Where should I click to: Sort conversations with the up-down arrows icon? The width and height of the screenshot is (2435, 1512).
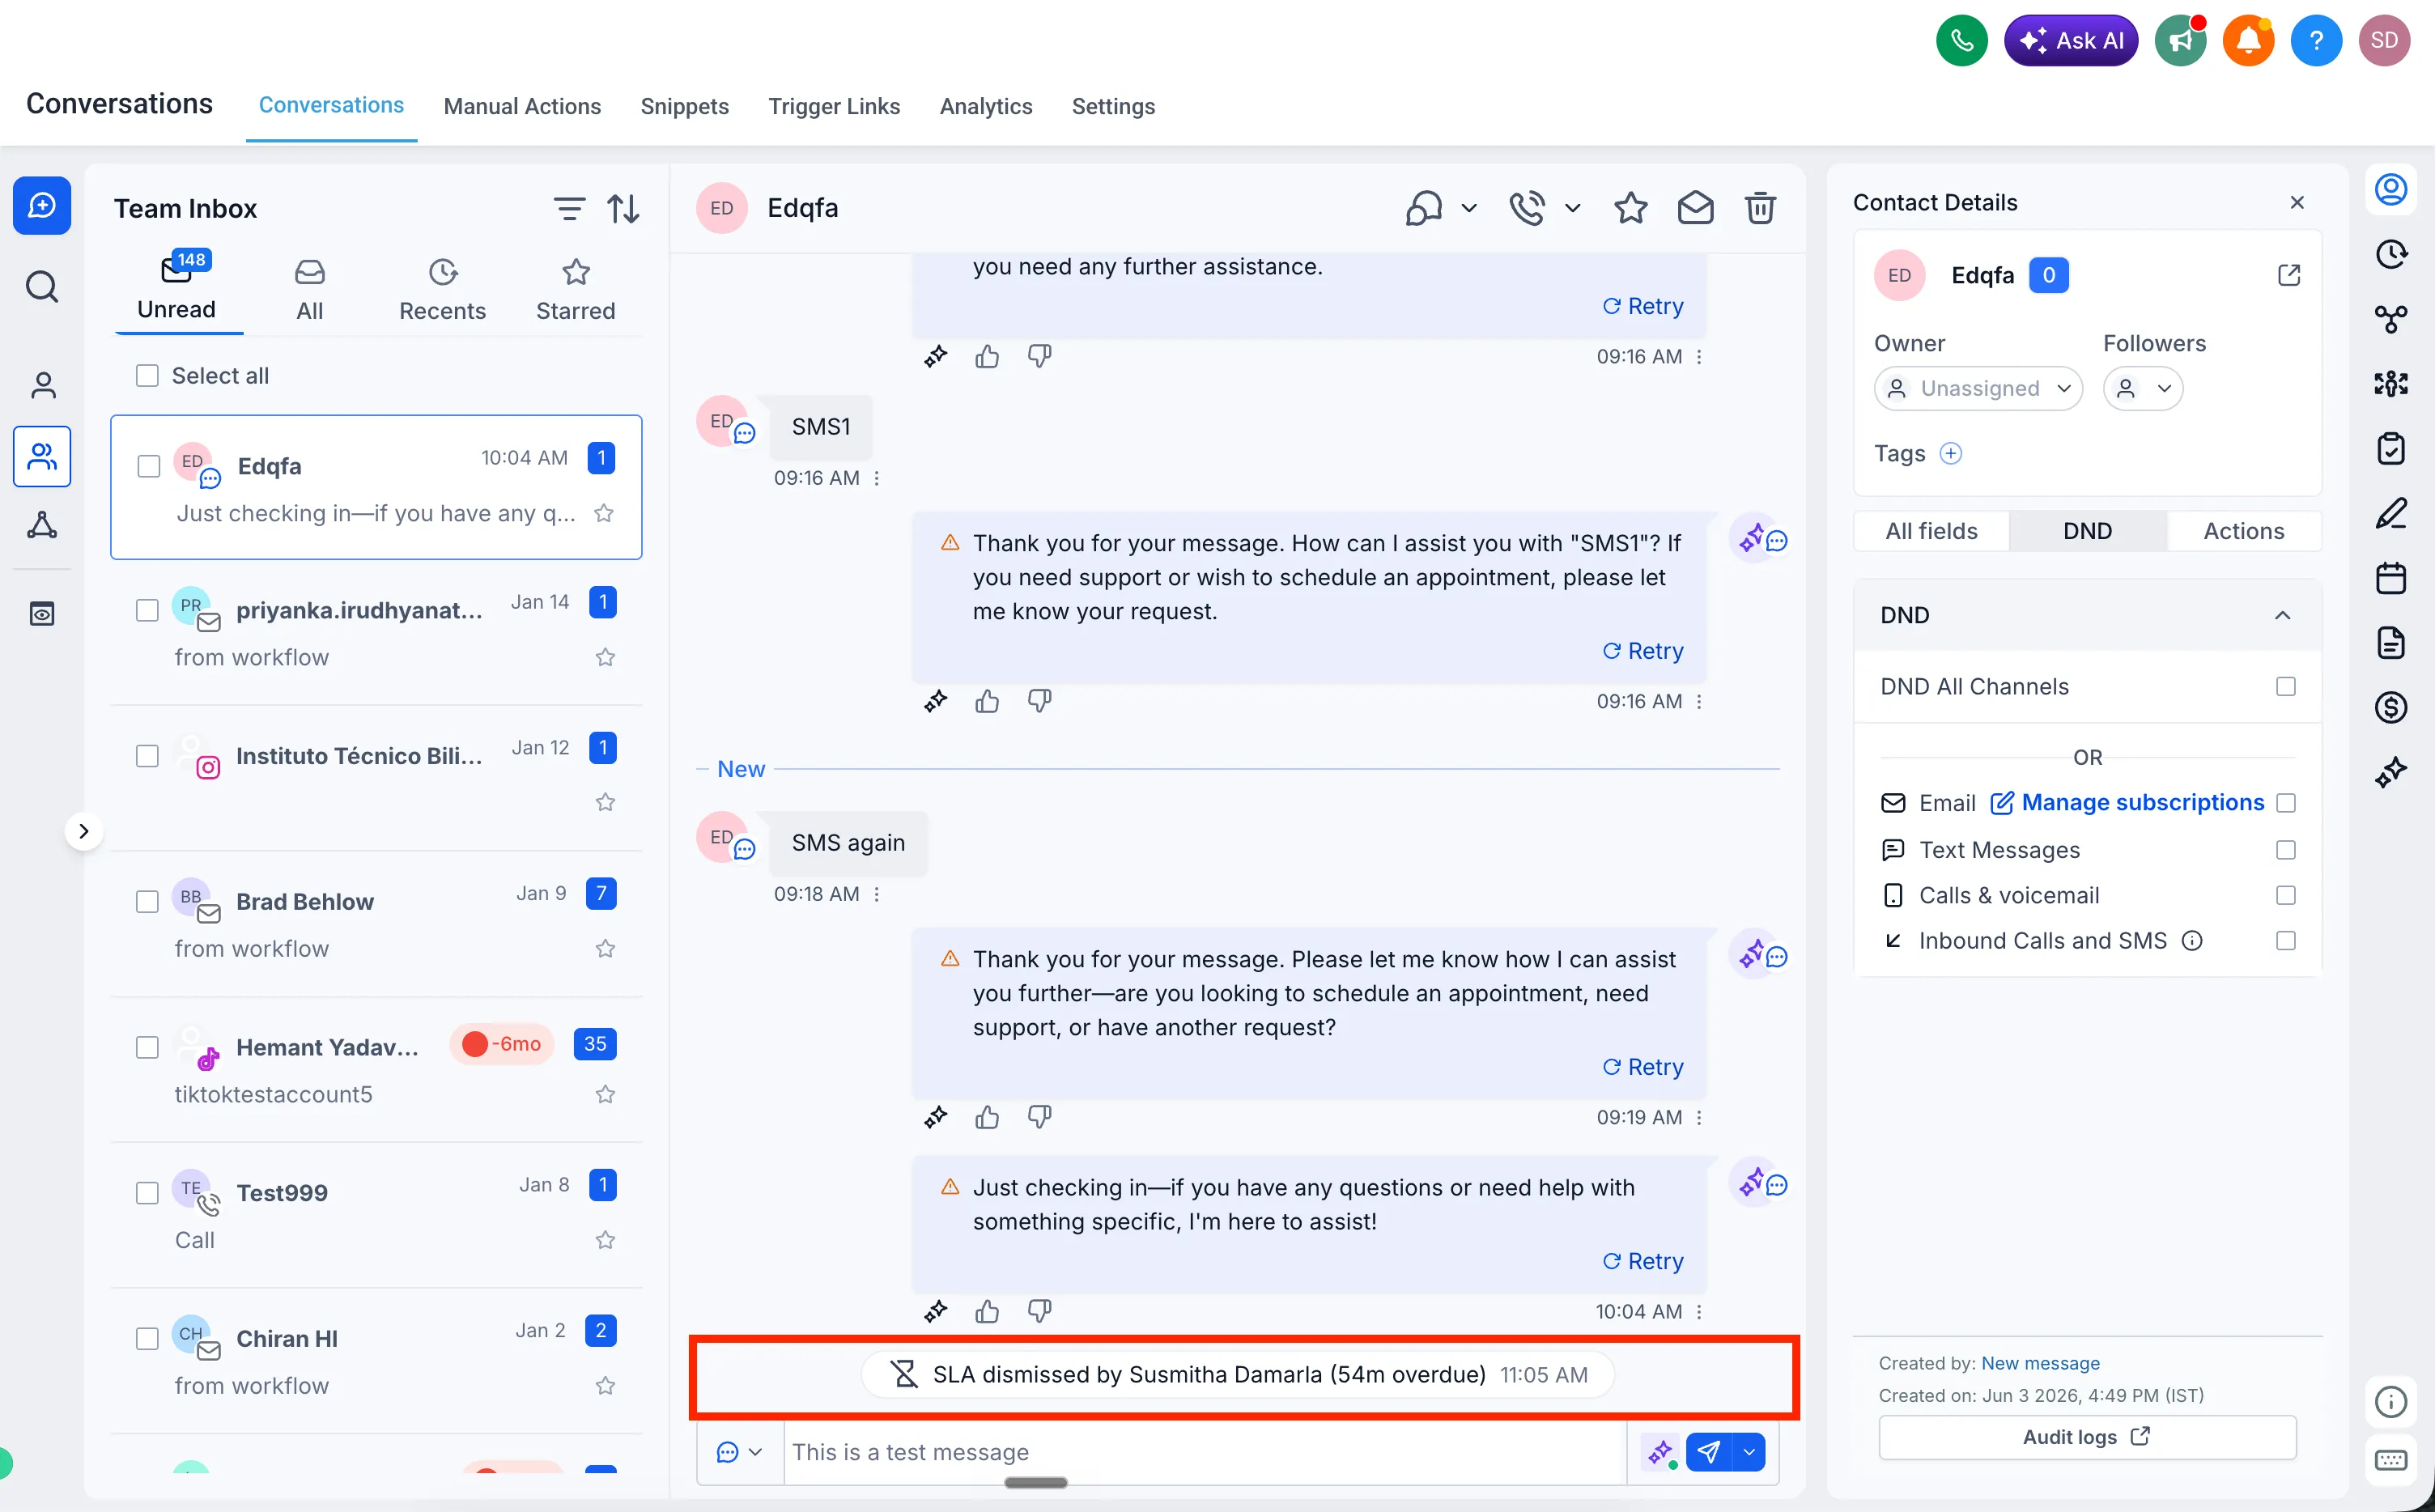click(x=624, y=208)
